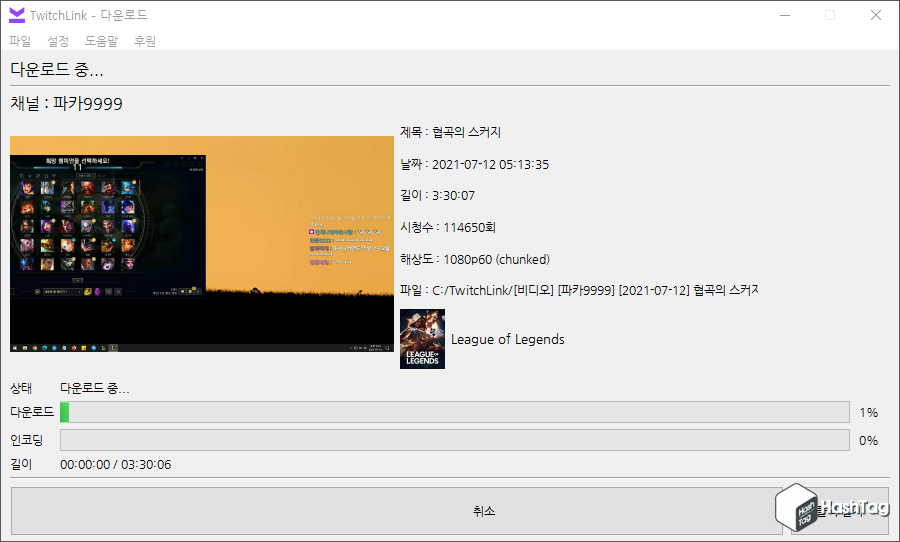Click the resolution 1080p60 (chunked)
This screenshot has width=900, height=542.
click(496, 260)
